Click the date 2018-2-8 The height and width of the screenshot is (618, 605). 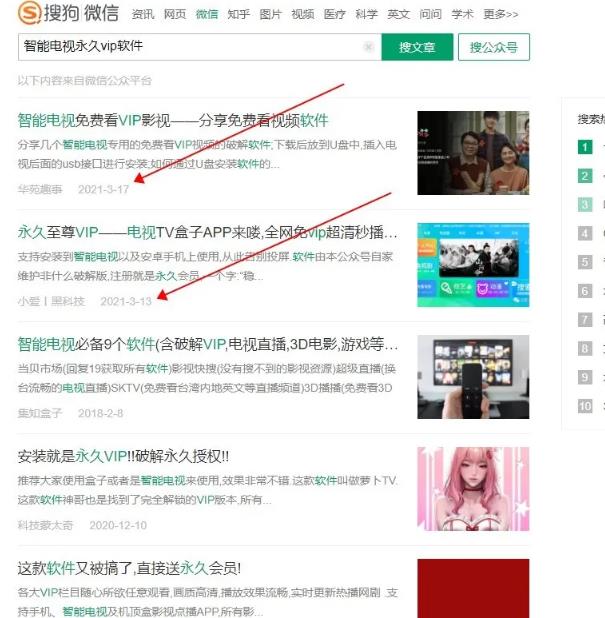pyautogui.click(x=101, y=413)
